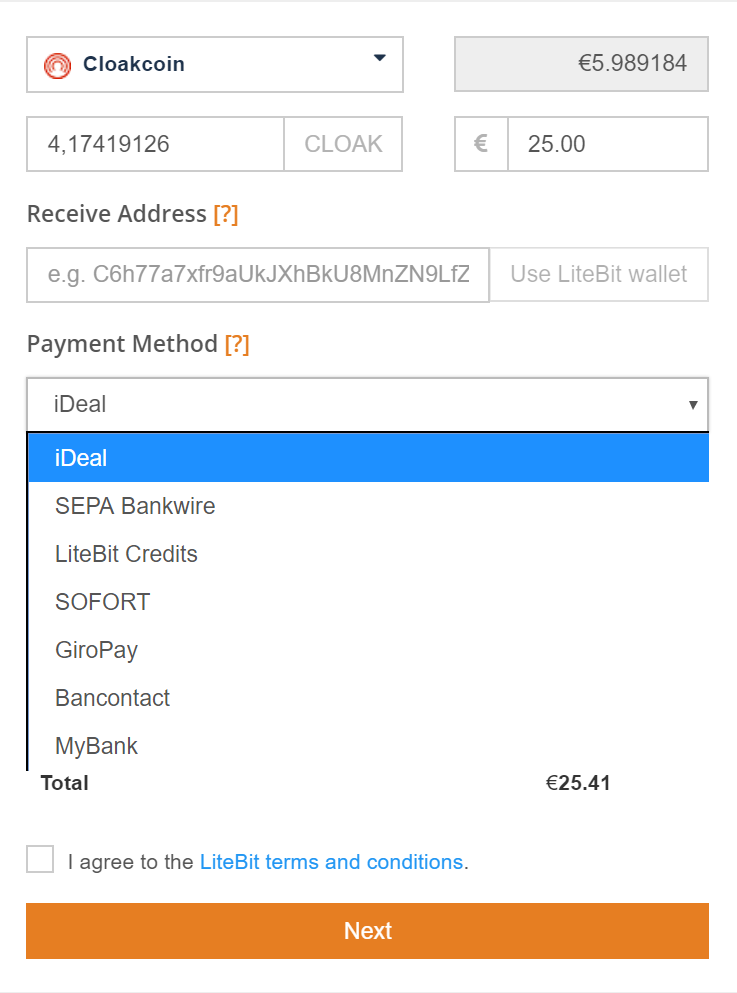The image size is (737, 993).
Task: Select GiroPay as payment method
Action: click(x=96, y=650)
